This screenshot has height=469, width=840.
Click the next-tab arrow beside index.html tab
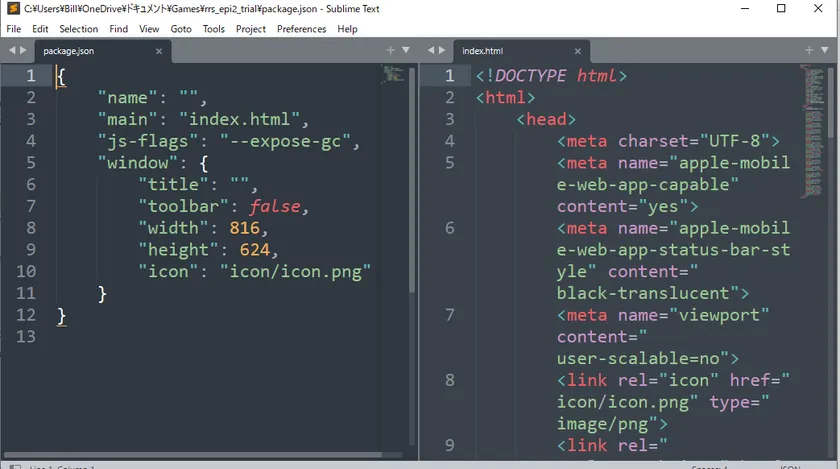click(441, 50)
